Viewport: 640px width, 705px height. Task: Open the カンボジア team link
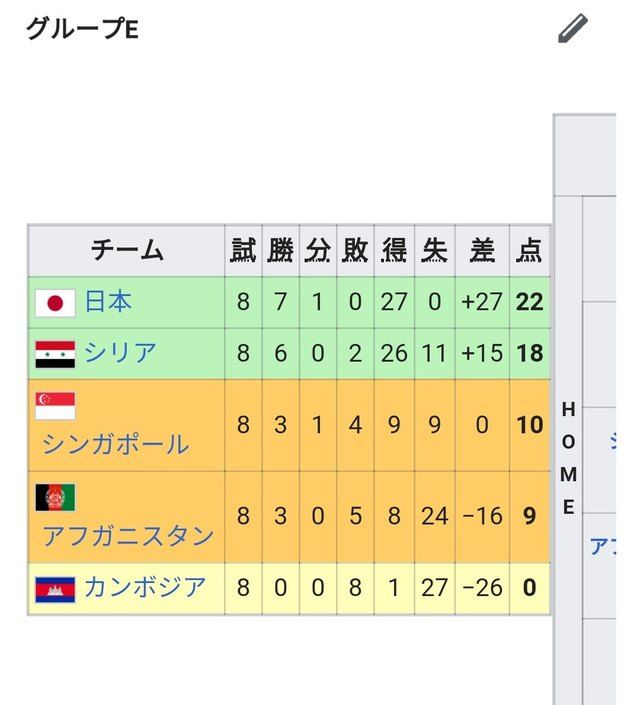point(145,588)
